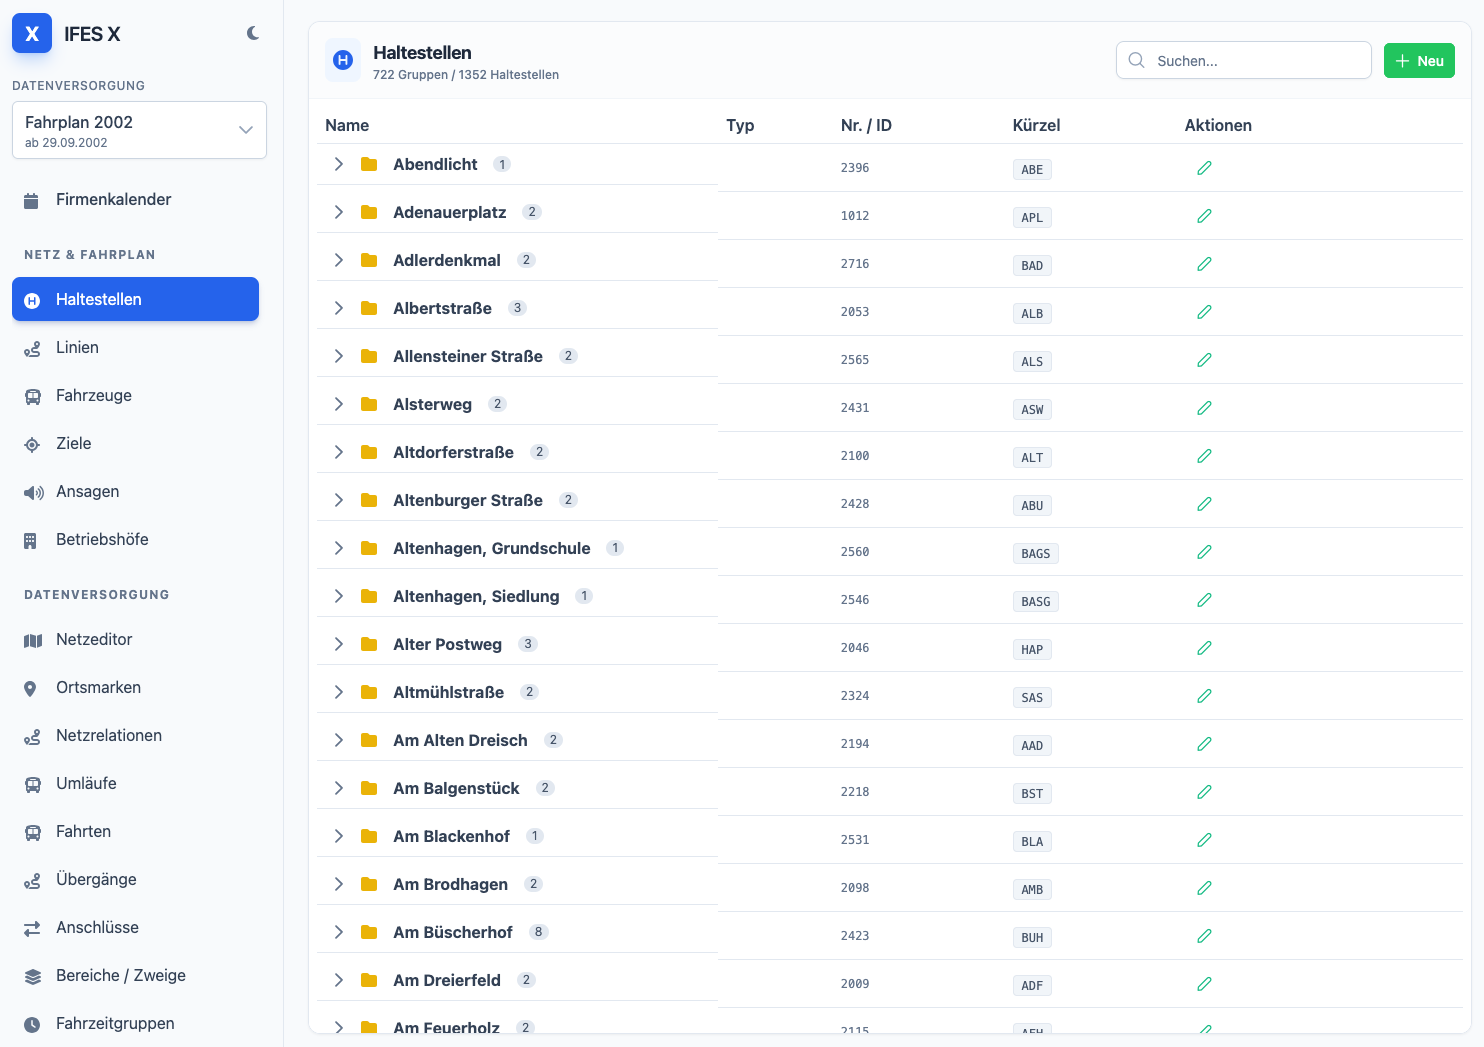Edit the Am Büscherhof entry
Image resolution: width=1484 pixels, height=1047 pixels.
tap(1204, 936)
